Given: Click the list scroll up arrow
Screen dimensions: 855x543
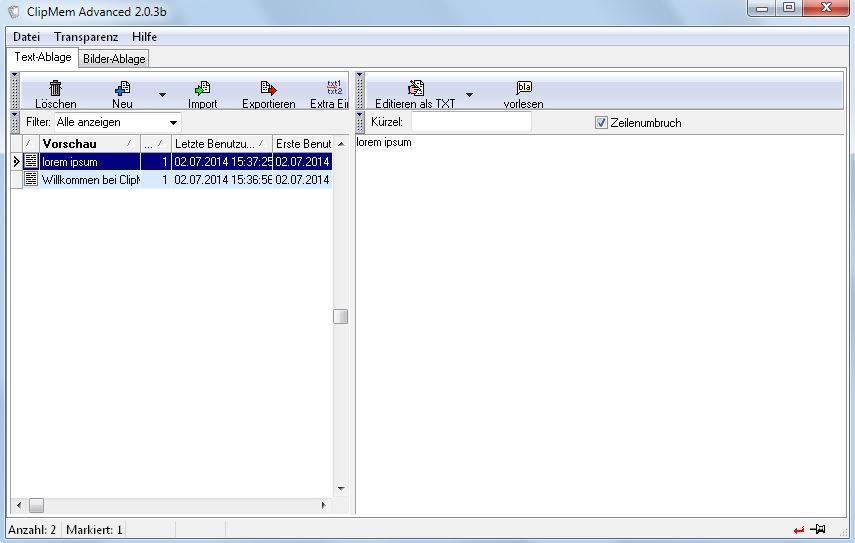Looking at the screenshot, I should (x=341, y=144).
